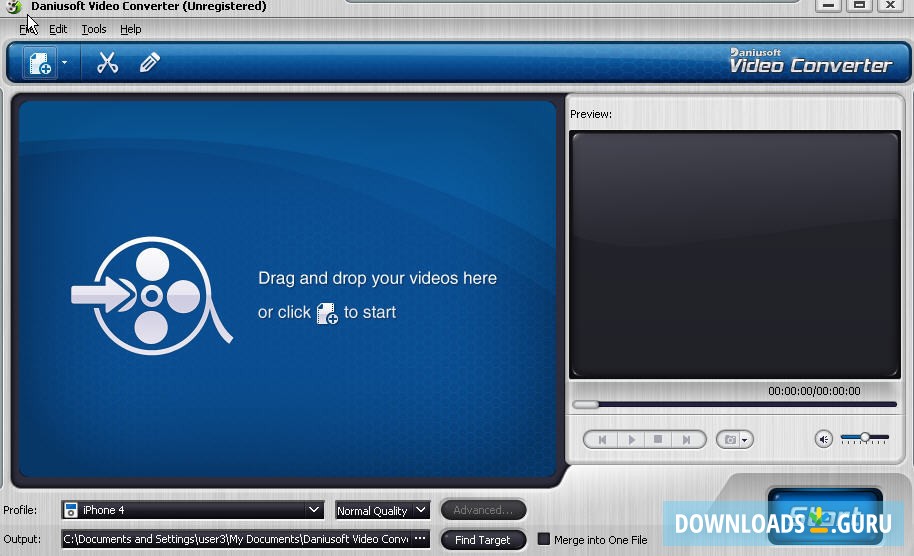Click the film reel import graphic
Viewport: 914px width, 556px height.
[x=152, y=295]
